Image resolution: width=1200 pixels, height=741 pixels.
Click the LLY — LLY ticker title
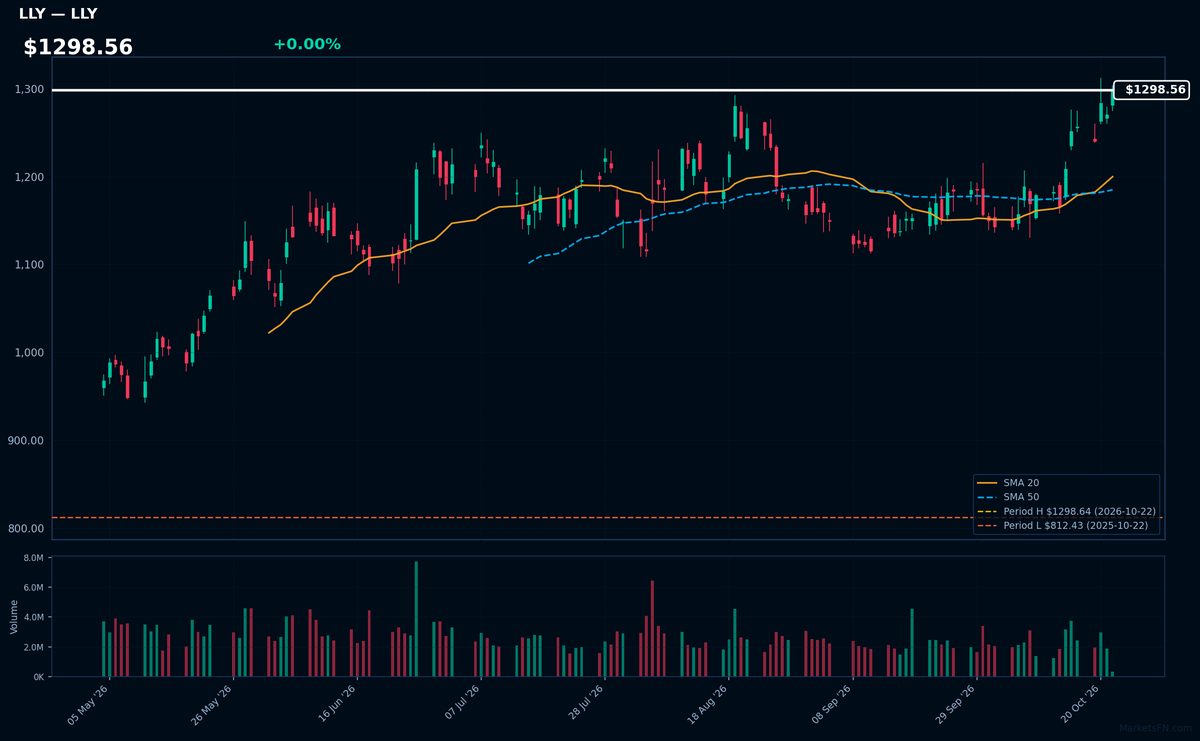tap(58, 14)
